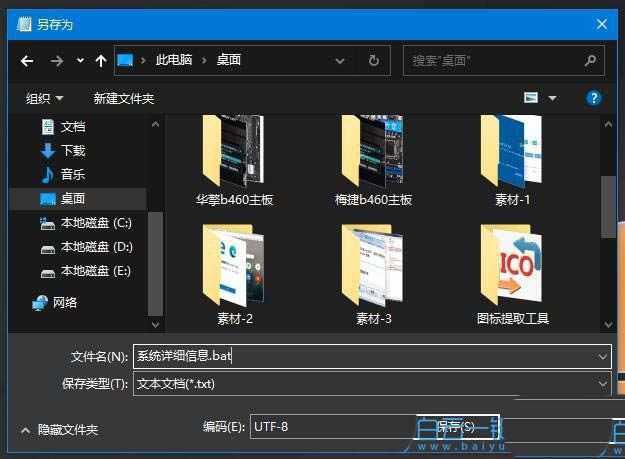Click the Back navigation arrow
This screenshot has height=459, width=625.
pyautogui.click(x=27, y=61)
